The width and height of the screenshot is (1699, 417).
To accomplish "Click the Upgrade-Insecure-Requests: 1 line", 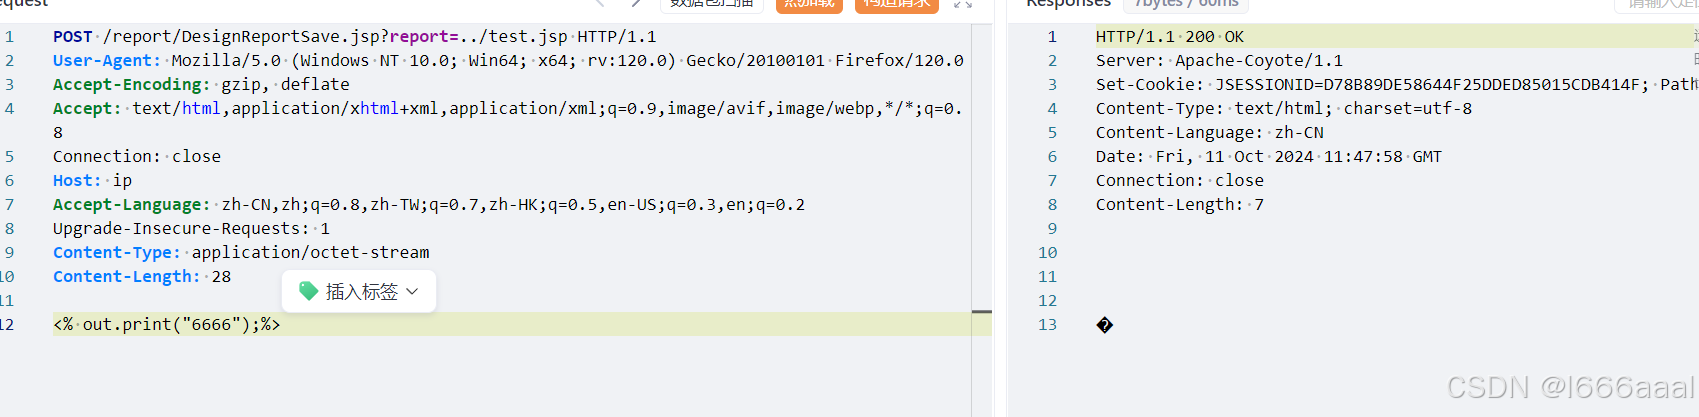I will click(191, 229).
